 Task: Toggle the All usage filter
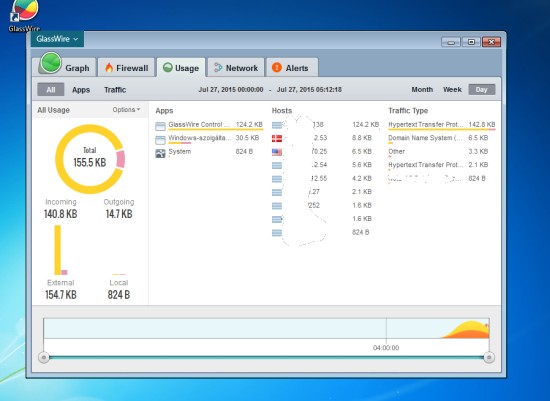click(x=51, y=89)
